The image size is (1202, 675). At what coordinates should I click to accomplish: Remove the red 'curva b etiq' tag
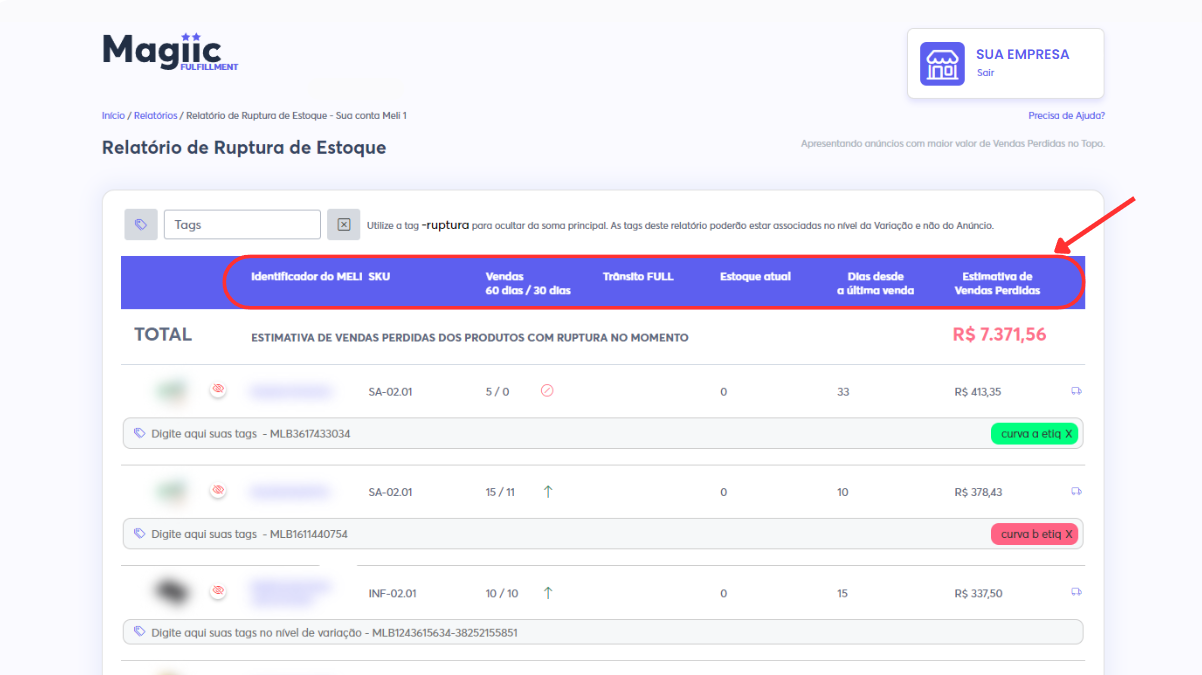coord(1069,534)
